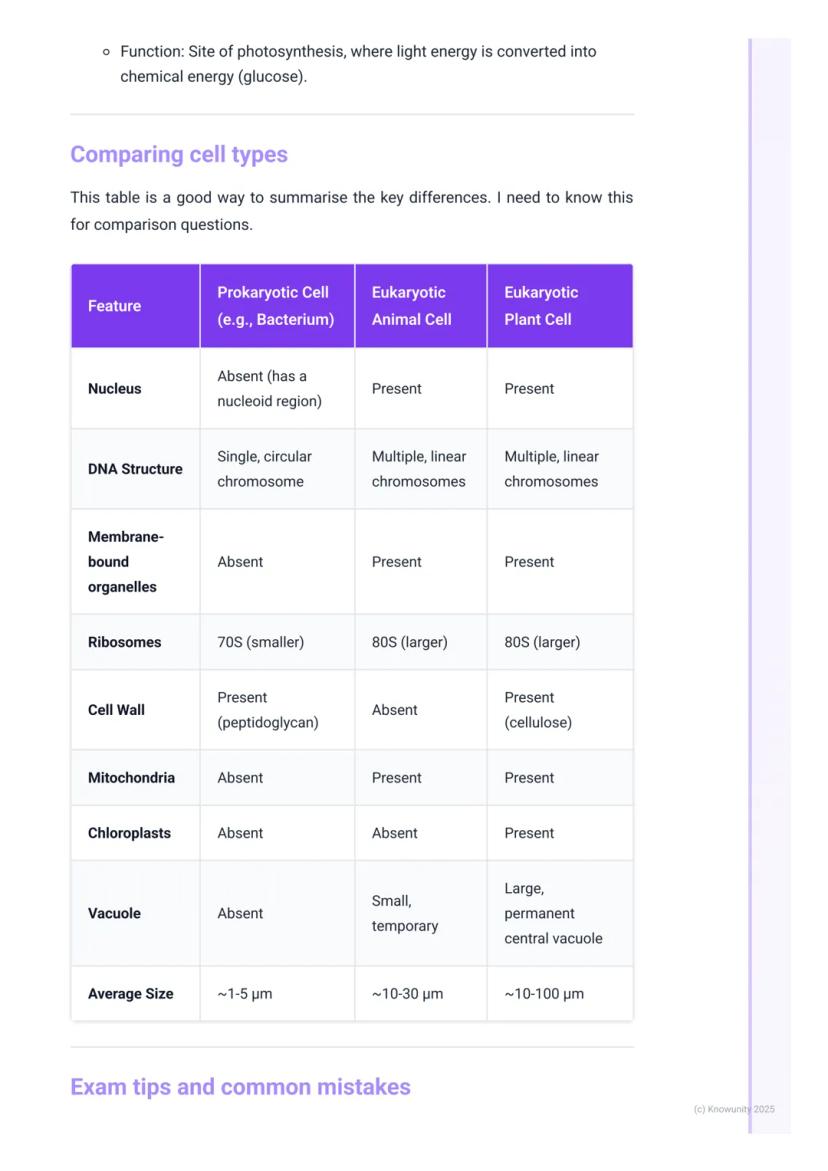
Task: Select the "Present (peptidoglycan)" cell
Action: pyautogui.click(x=267, y=710)
